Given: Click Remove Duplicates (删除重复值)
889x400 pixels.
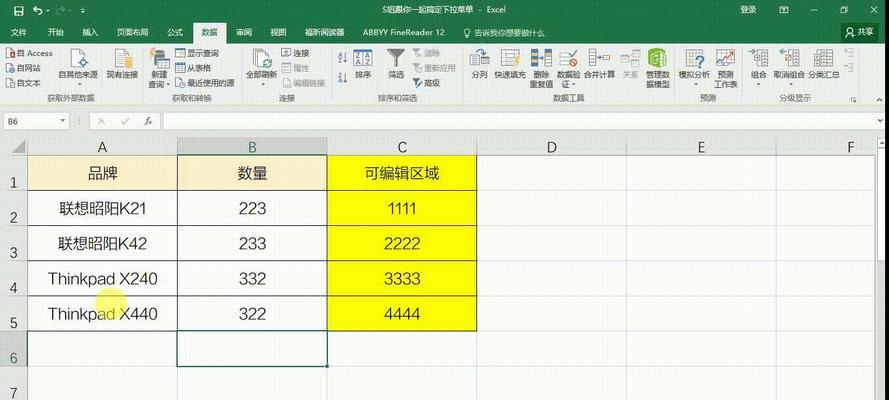Looking at the screenshot, I should click(541, 68).
